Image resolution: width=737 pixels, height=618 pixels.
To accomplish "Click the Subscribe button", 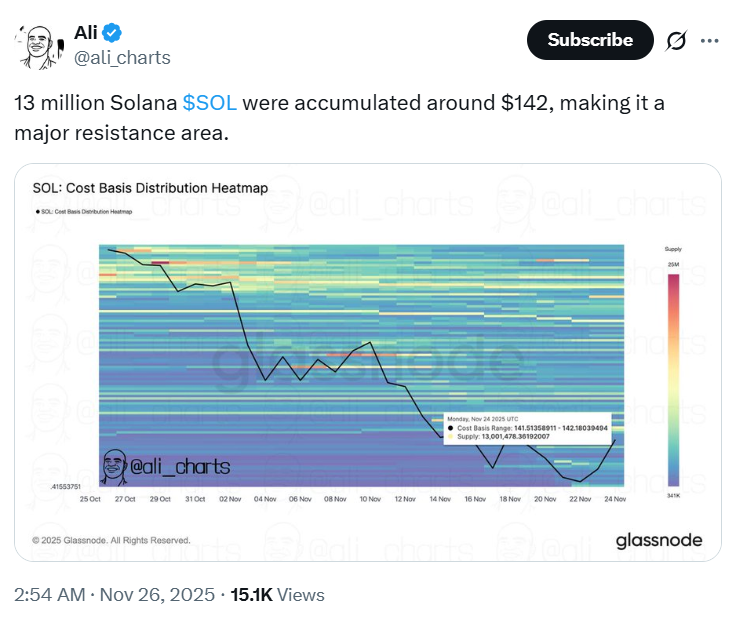I will coord(590,40).
